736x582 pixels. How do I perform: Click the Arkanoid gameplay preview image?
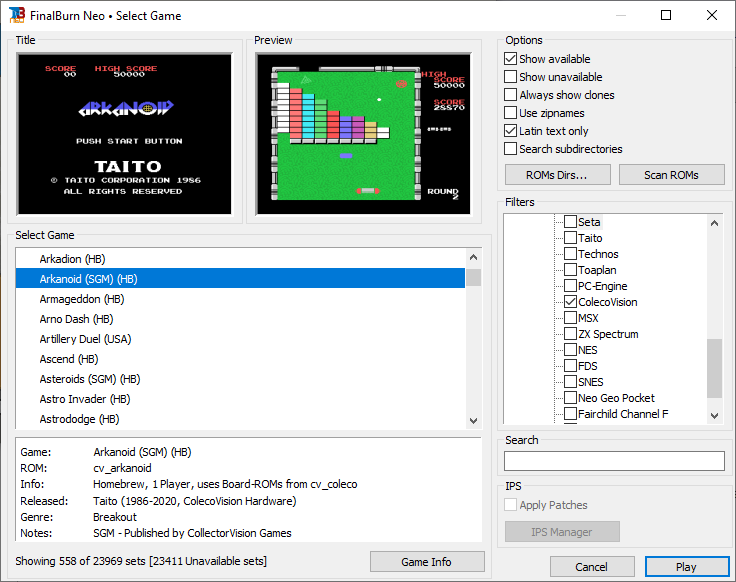[x=363, y=134]
